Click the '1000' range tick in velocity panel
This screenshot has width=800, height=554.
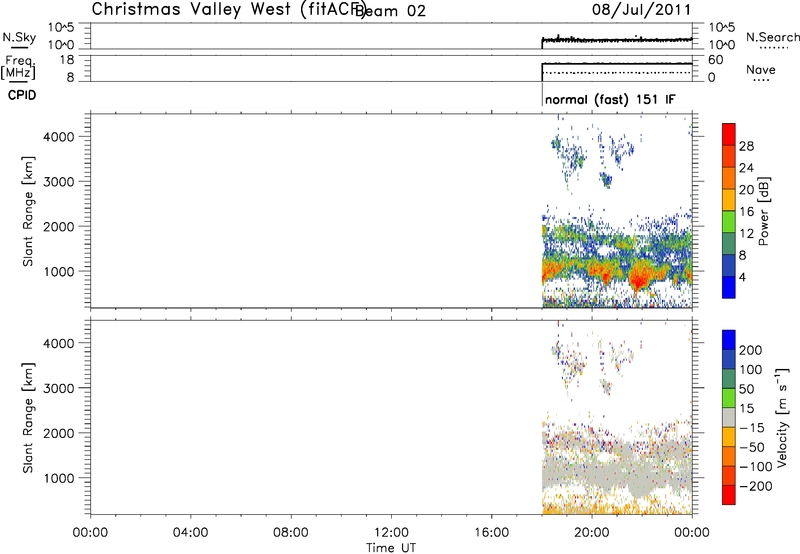[x=59, y=478]
